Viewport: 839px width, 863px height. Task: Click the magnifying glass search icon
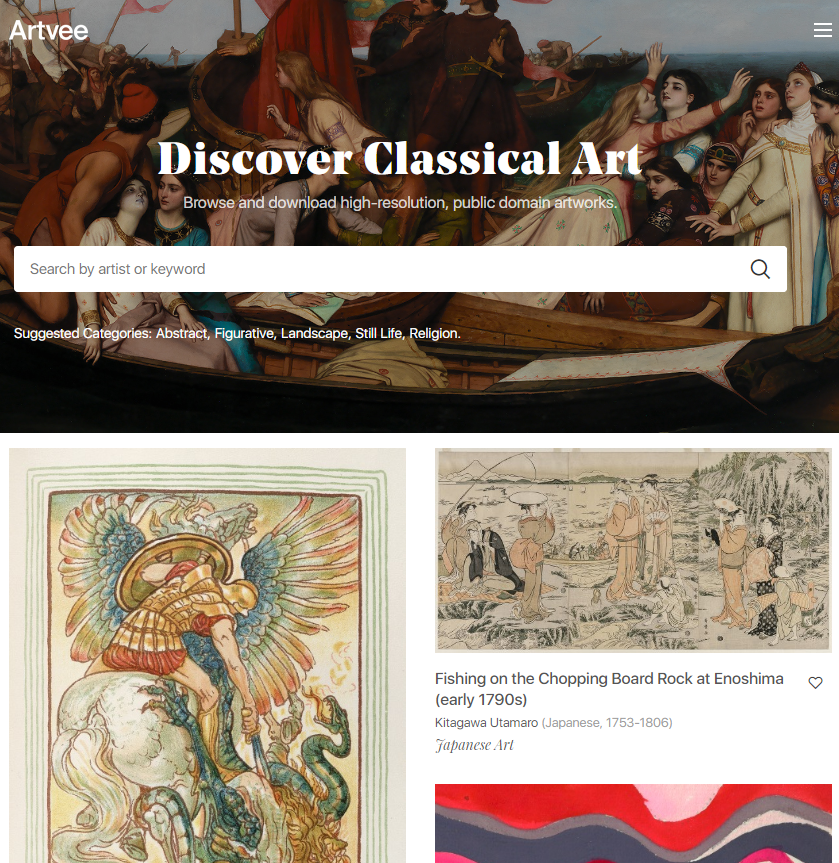(760, 269)
